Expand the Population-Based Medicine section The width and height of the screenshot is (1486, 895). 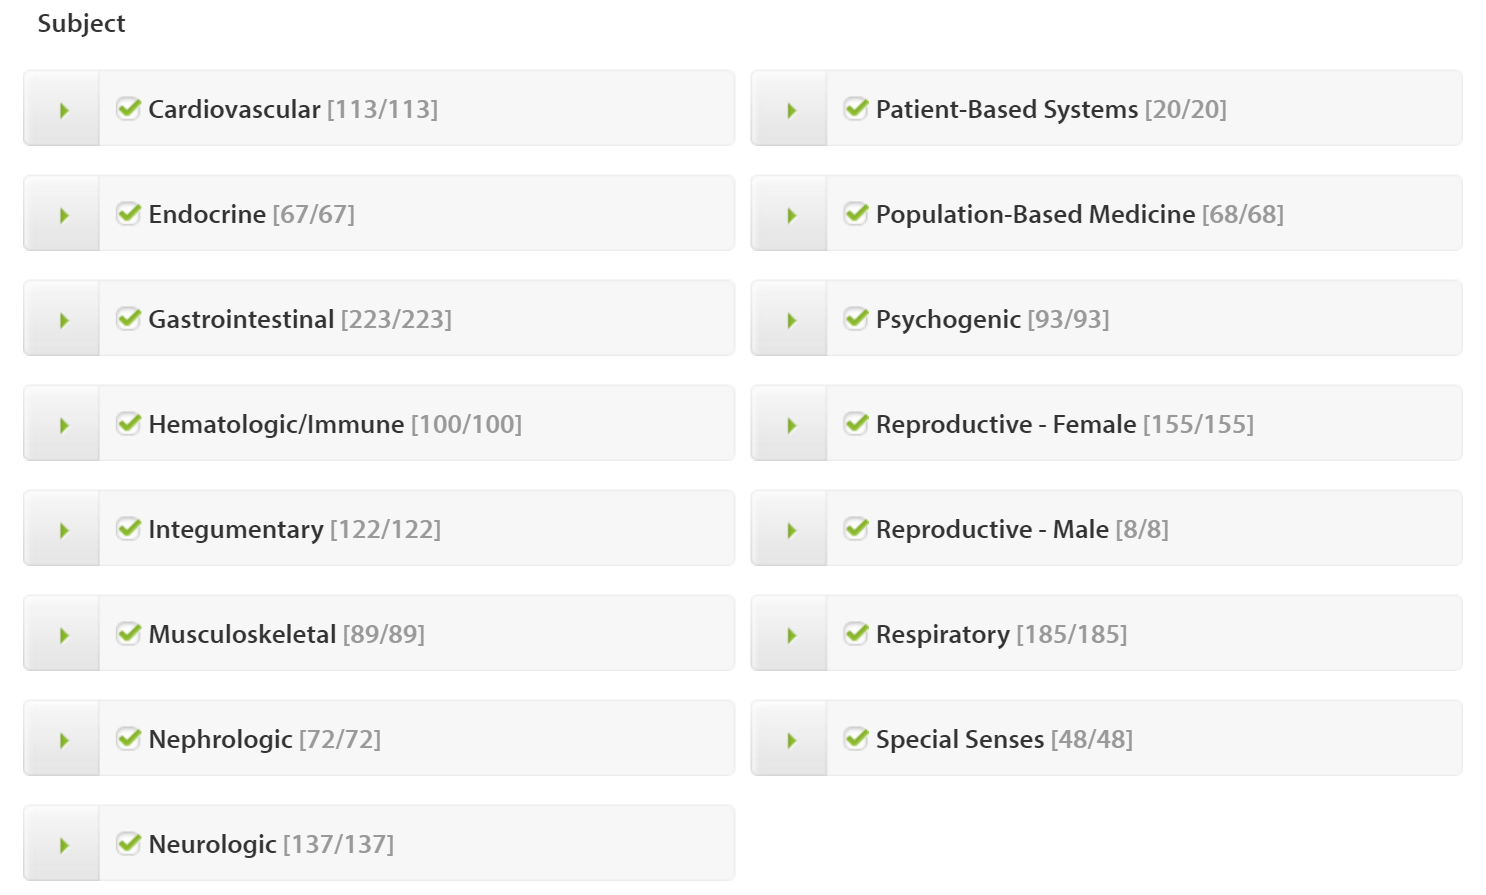[788, 213]
